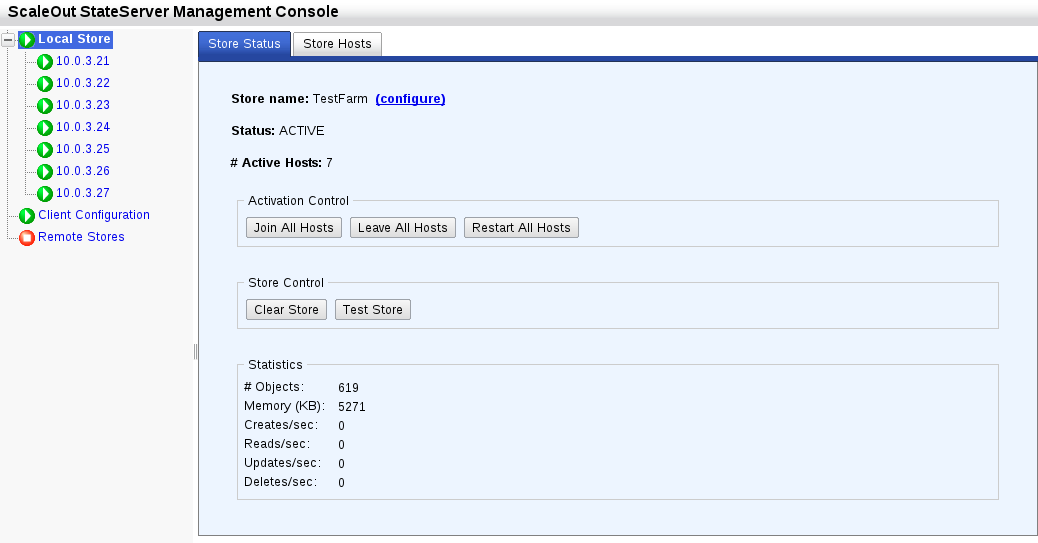Select the Local Store tree item

pos(74,39)
